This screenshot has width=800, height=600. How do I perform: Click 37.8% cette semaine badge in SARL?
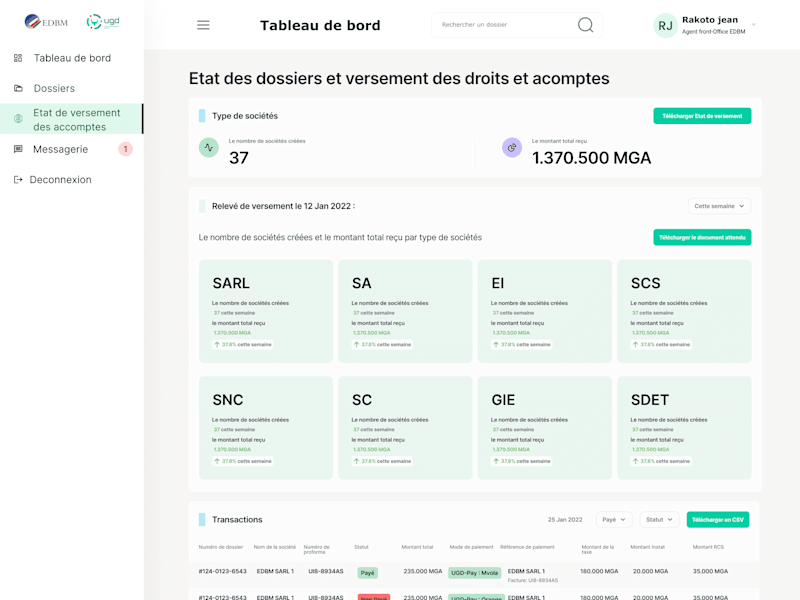point(243,344)
